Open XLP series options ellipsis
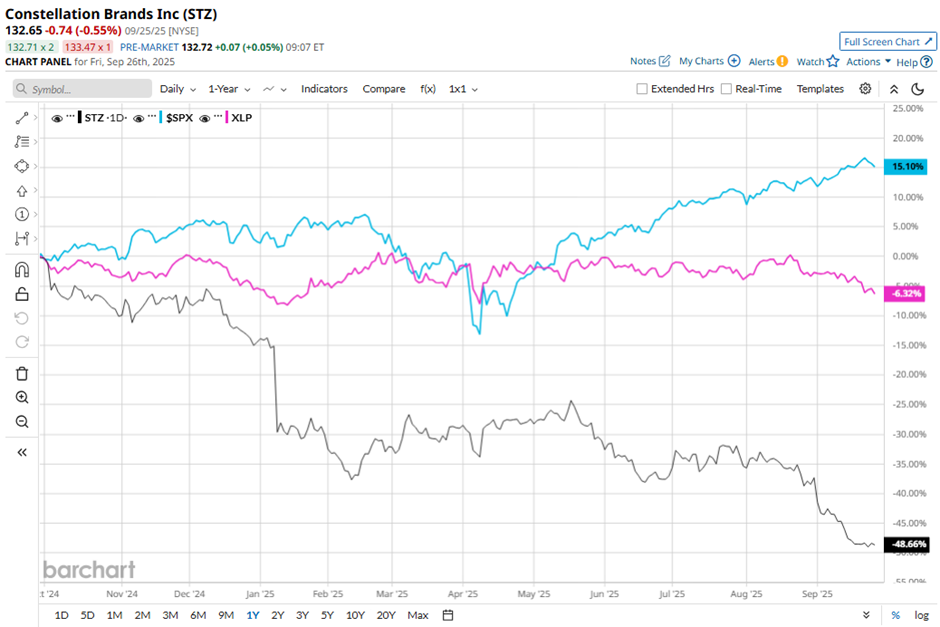The image size is (940, 627). click(218, 116)
